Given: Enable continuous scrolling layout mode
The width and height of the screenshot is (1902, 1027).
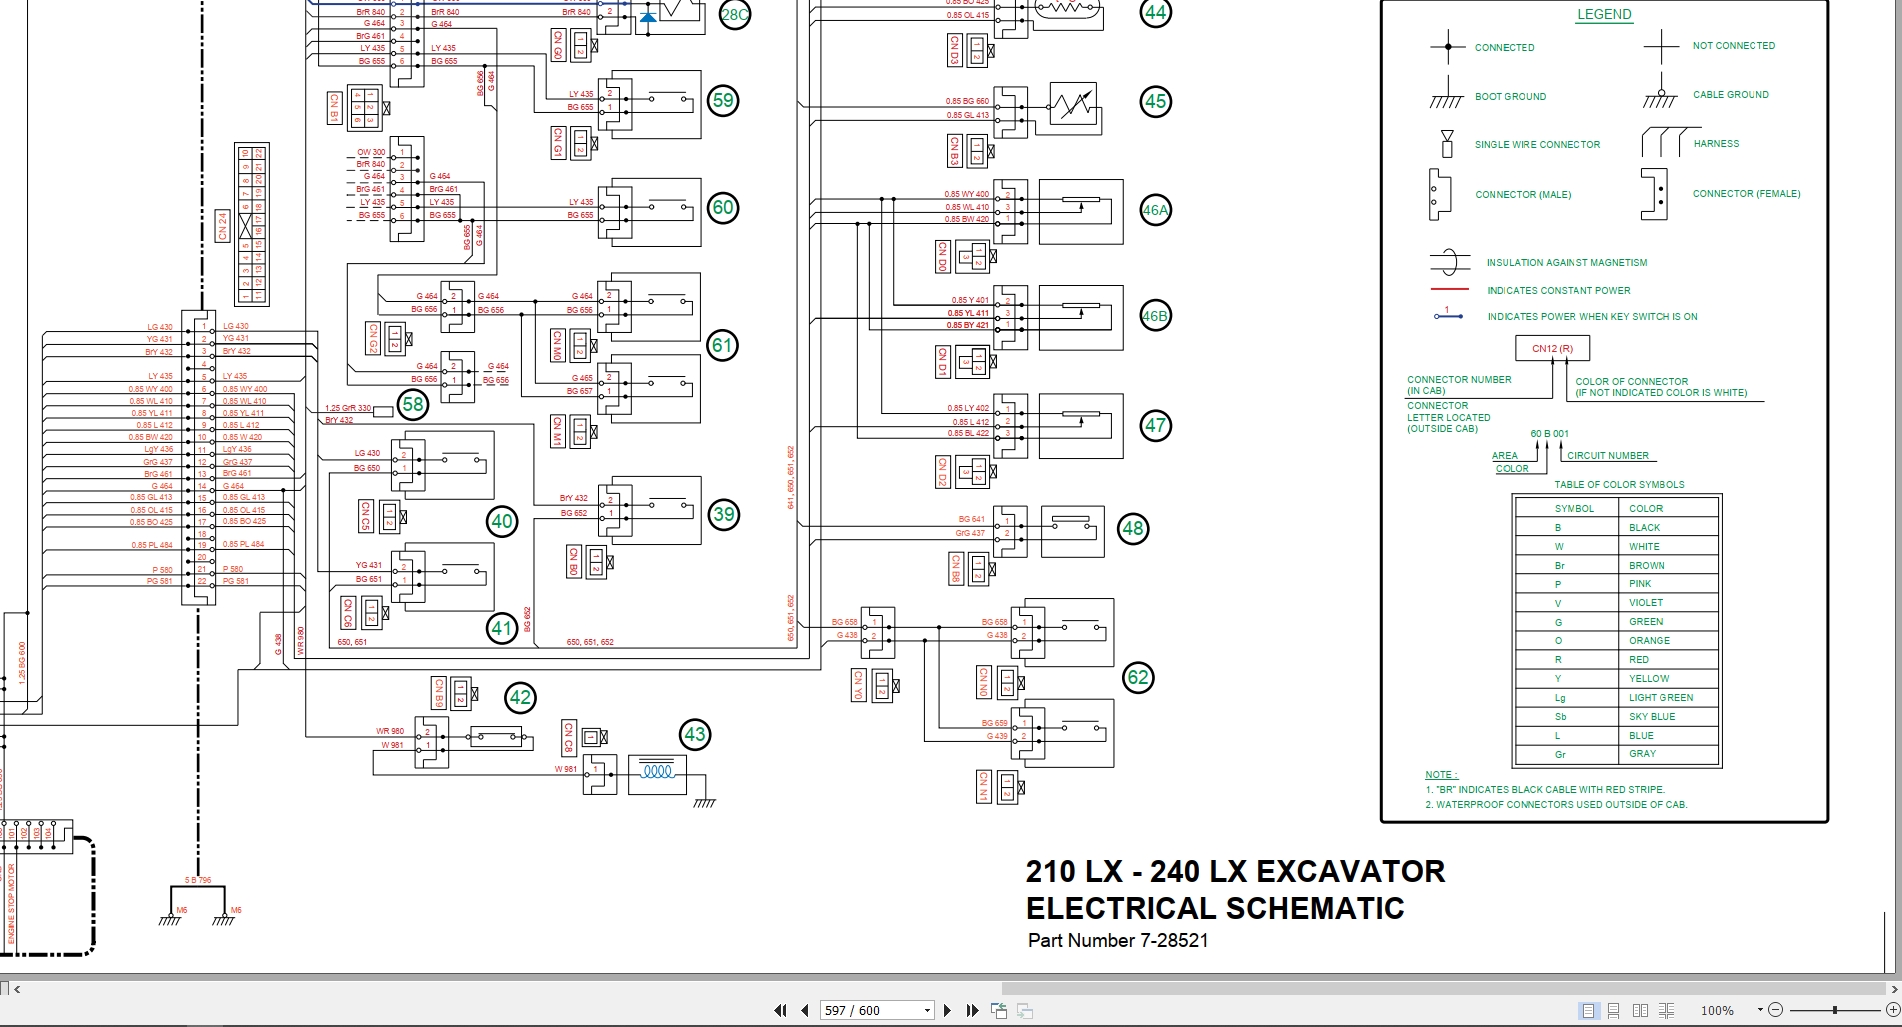Looking at the screenshot, I should (1612, 1010).
